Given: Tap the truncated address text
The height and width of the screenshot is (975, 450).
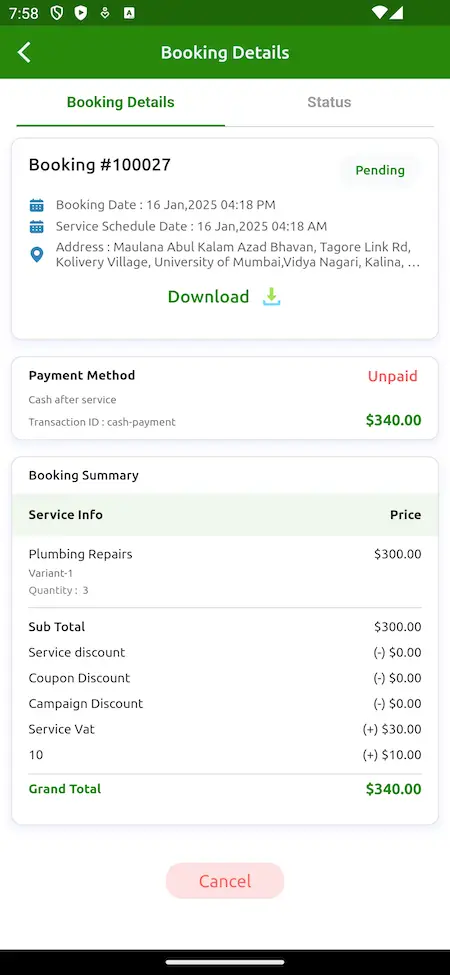Looking at the screenshot, I should (x=238, y=255).
